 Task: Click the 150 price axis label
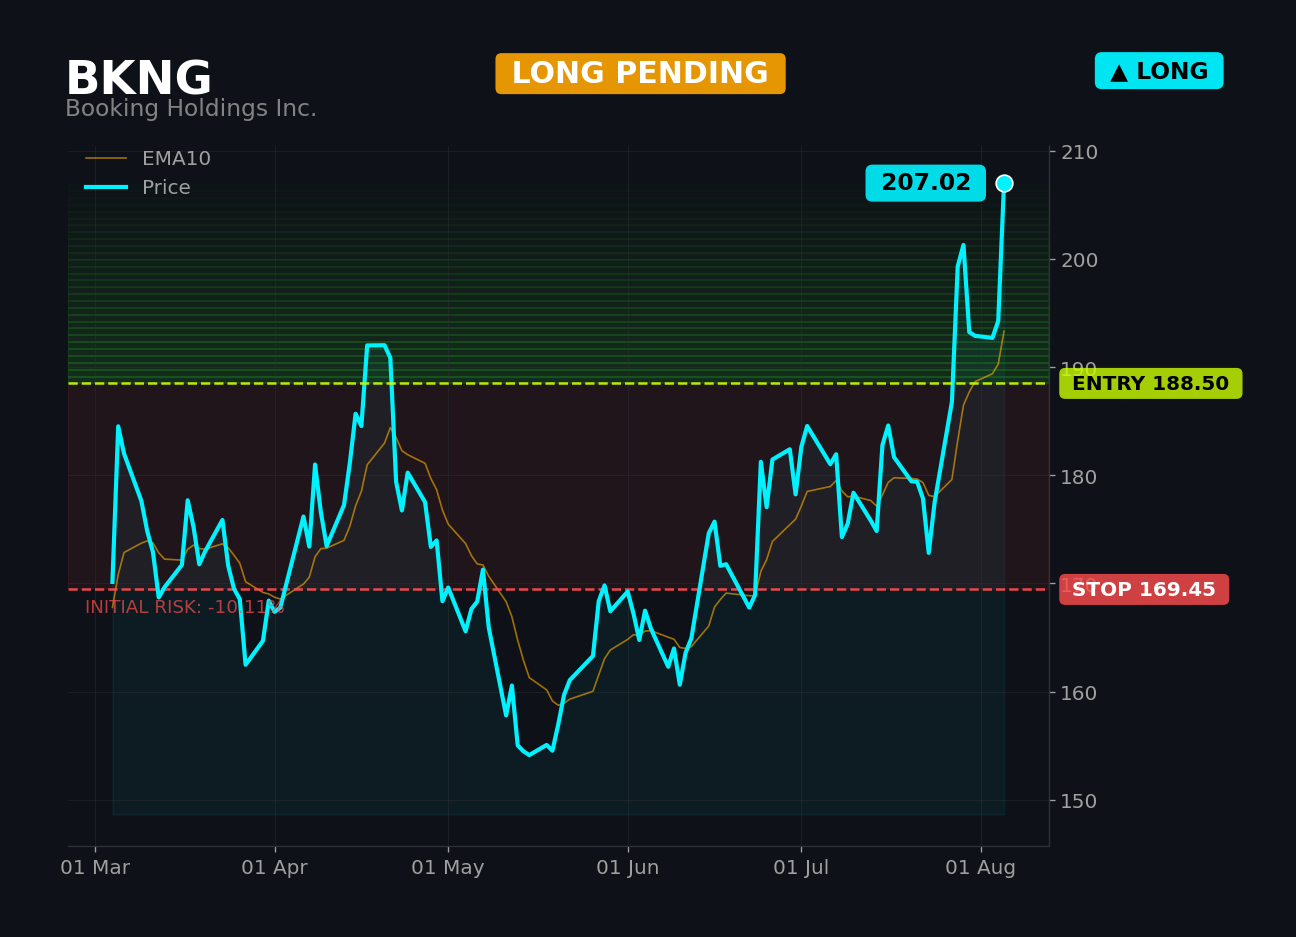[x=1079, y=800]
